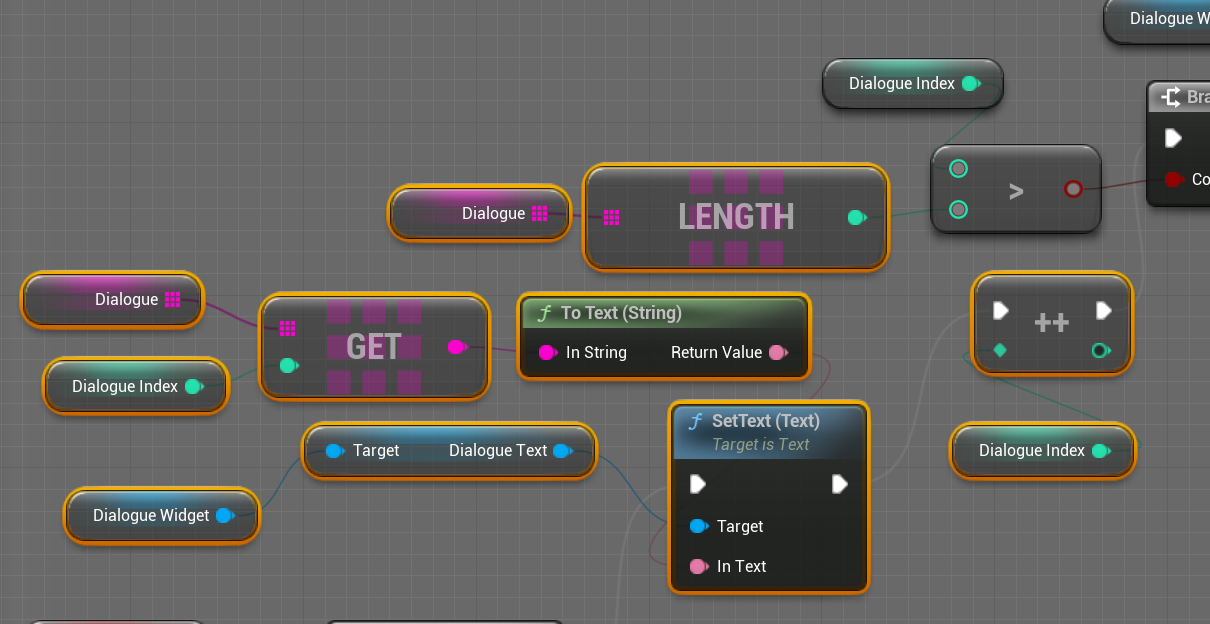This screenshot has width=1210, height=624.
Task: Select the To Text (String) node title
Action: [x=621, y=313]
